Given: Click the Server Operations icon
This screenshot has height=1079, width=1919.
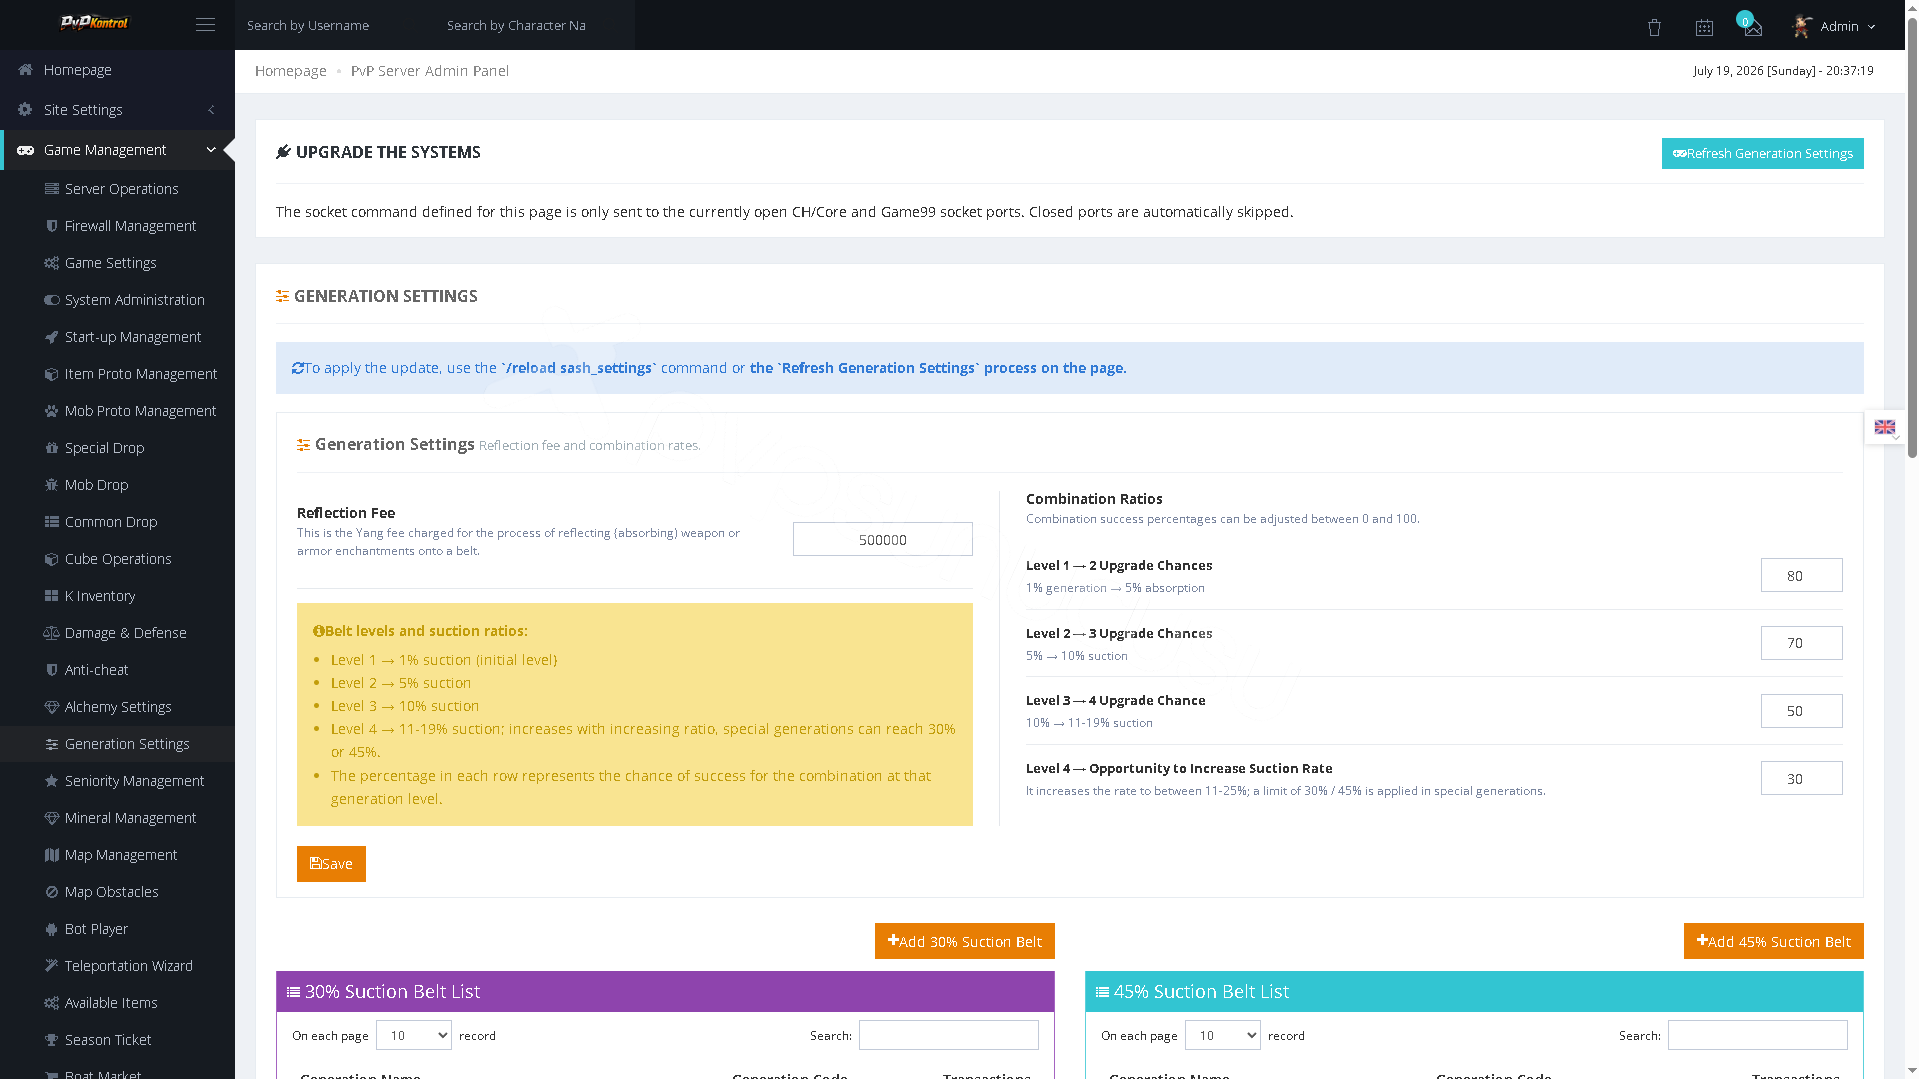Looking at the screenshot, I should pos(52,189).
